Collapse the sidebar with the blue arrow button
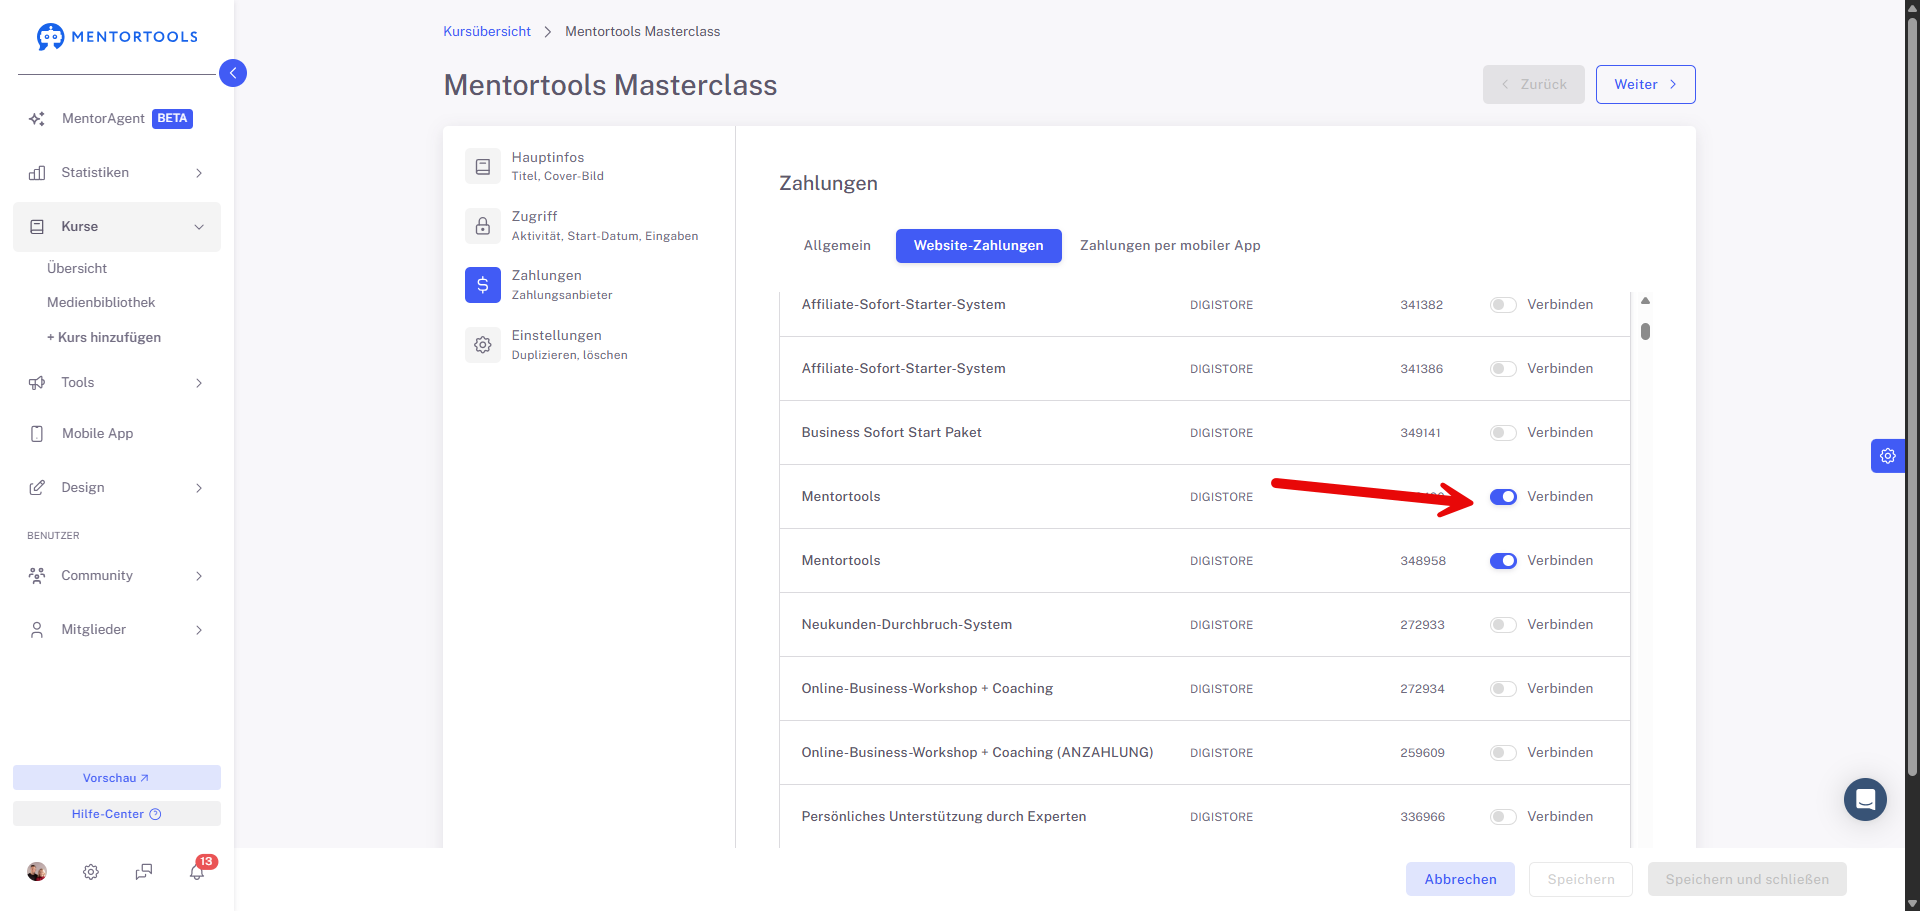Image resolution: width=1920 pixels, height=911 pixels. (x=233, y=73)
